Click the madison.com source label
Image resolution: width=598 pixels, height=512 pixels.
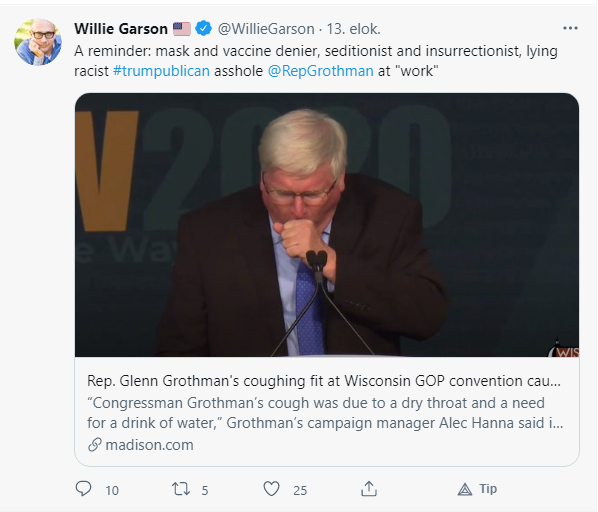[x=150, y=445]
